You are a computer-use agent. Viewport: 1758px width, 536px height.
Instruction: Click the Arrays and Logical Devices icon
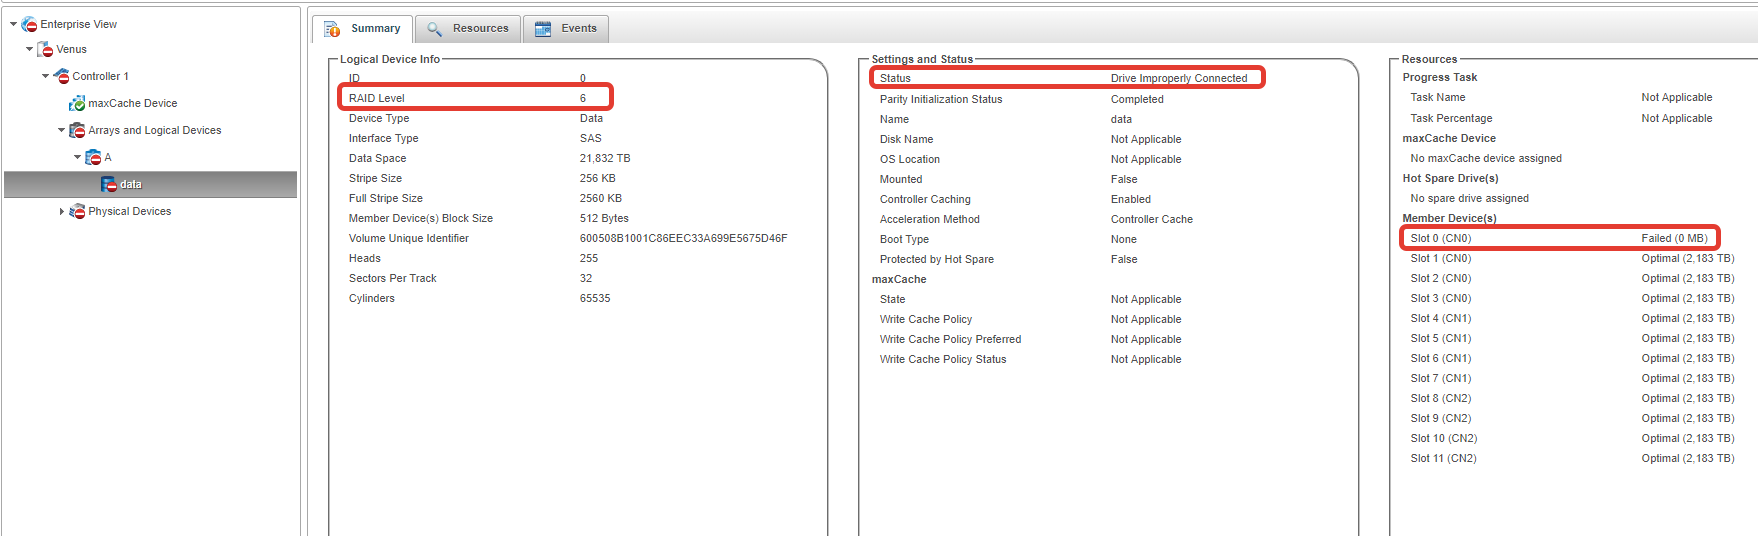click(x=77, y=130)
